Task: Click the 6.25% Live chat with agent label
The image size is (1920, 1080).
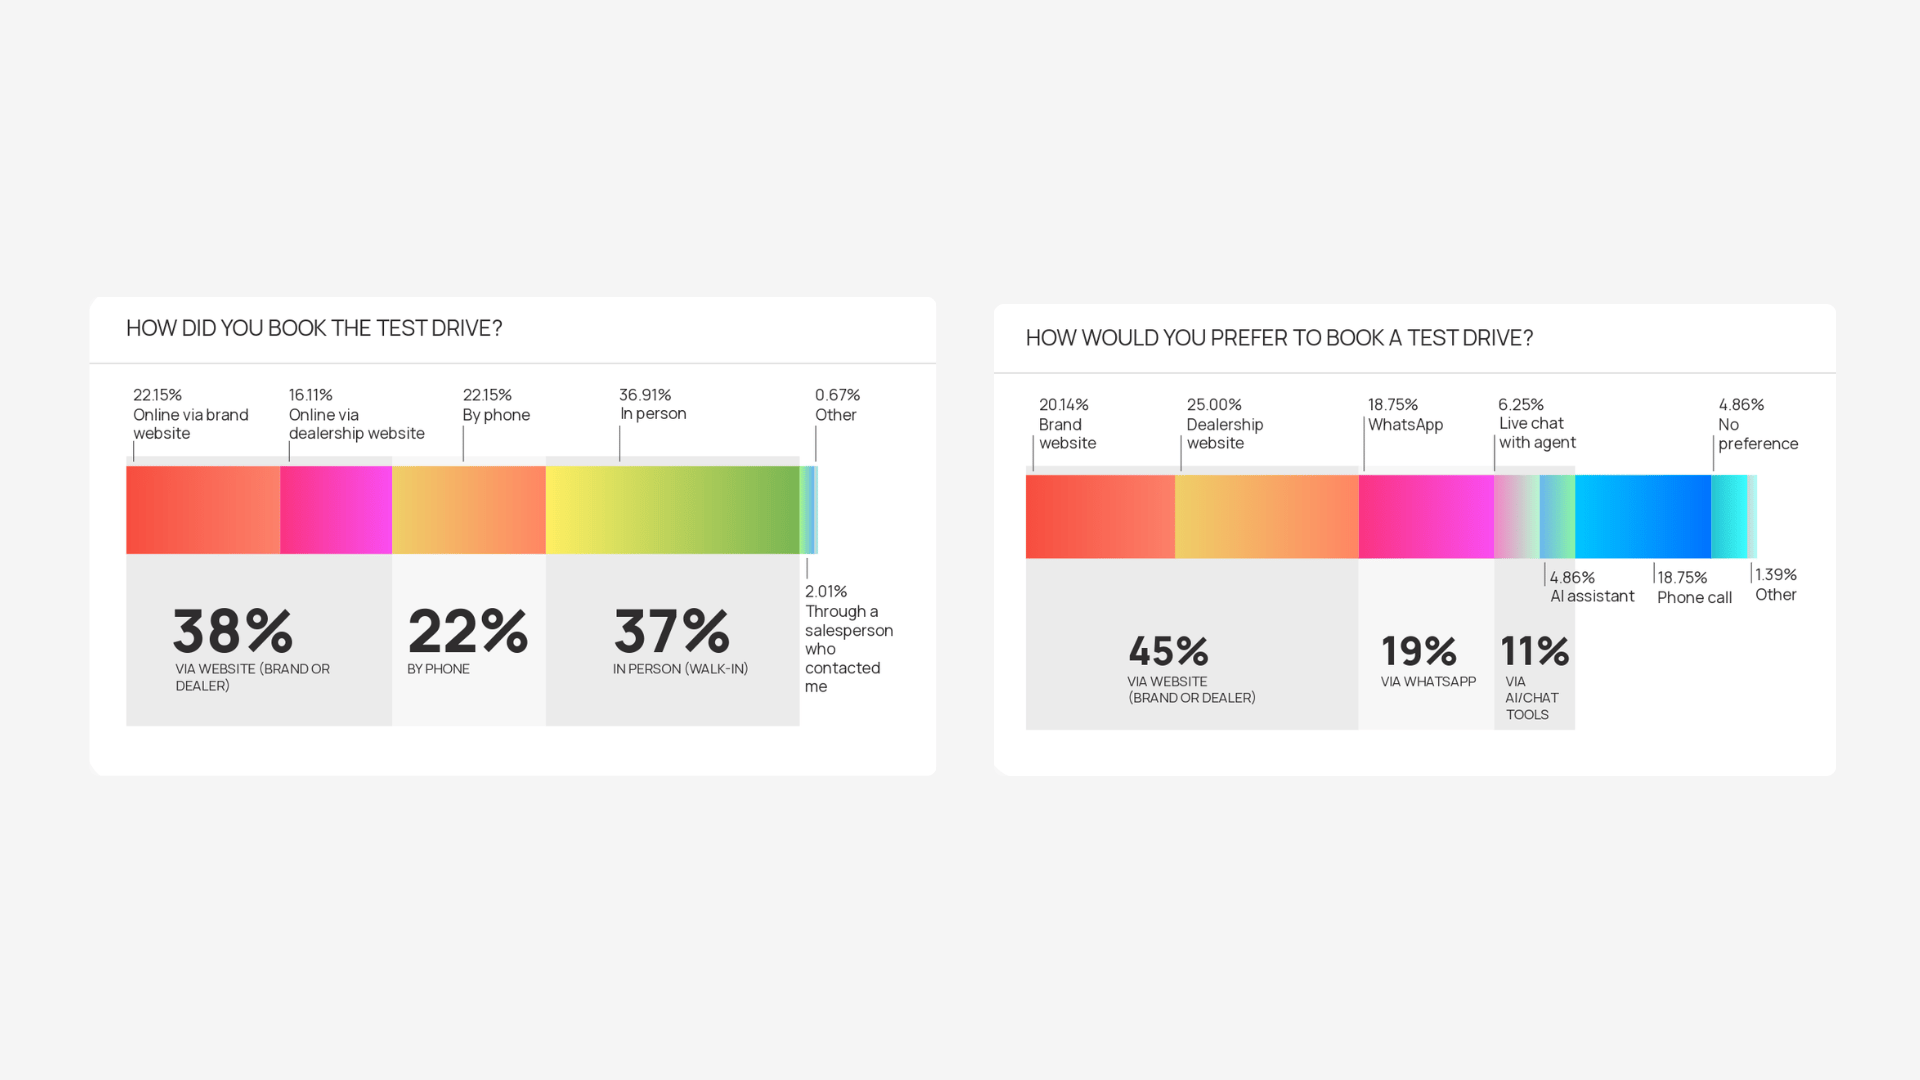Action: [x=1536, y=424]
